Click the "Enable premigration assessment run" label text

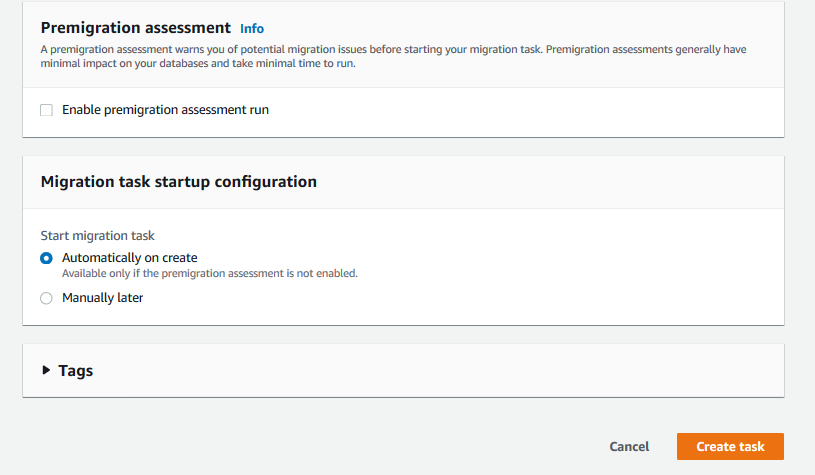click(165, 110)
